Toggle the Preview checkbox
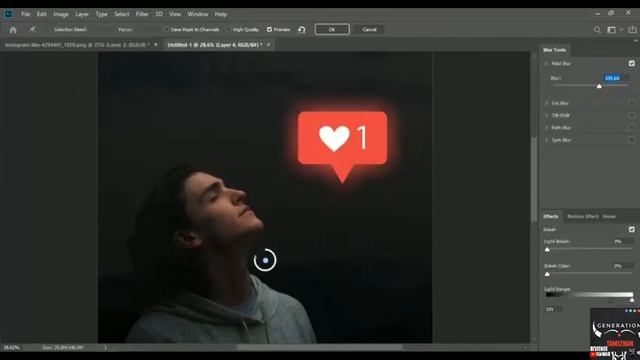The image size is (640, 360). click(x=269, y=29)
